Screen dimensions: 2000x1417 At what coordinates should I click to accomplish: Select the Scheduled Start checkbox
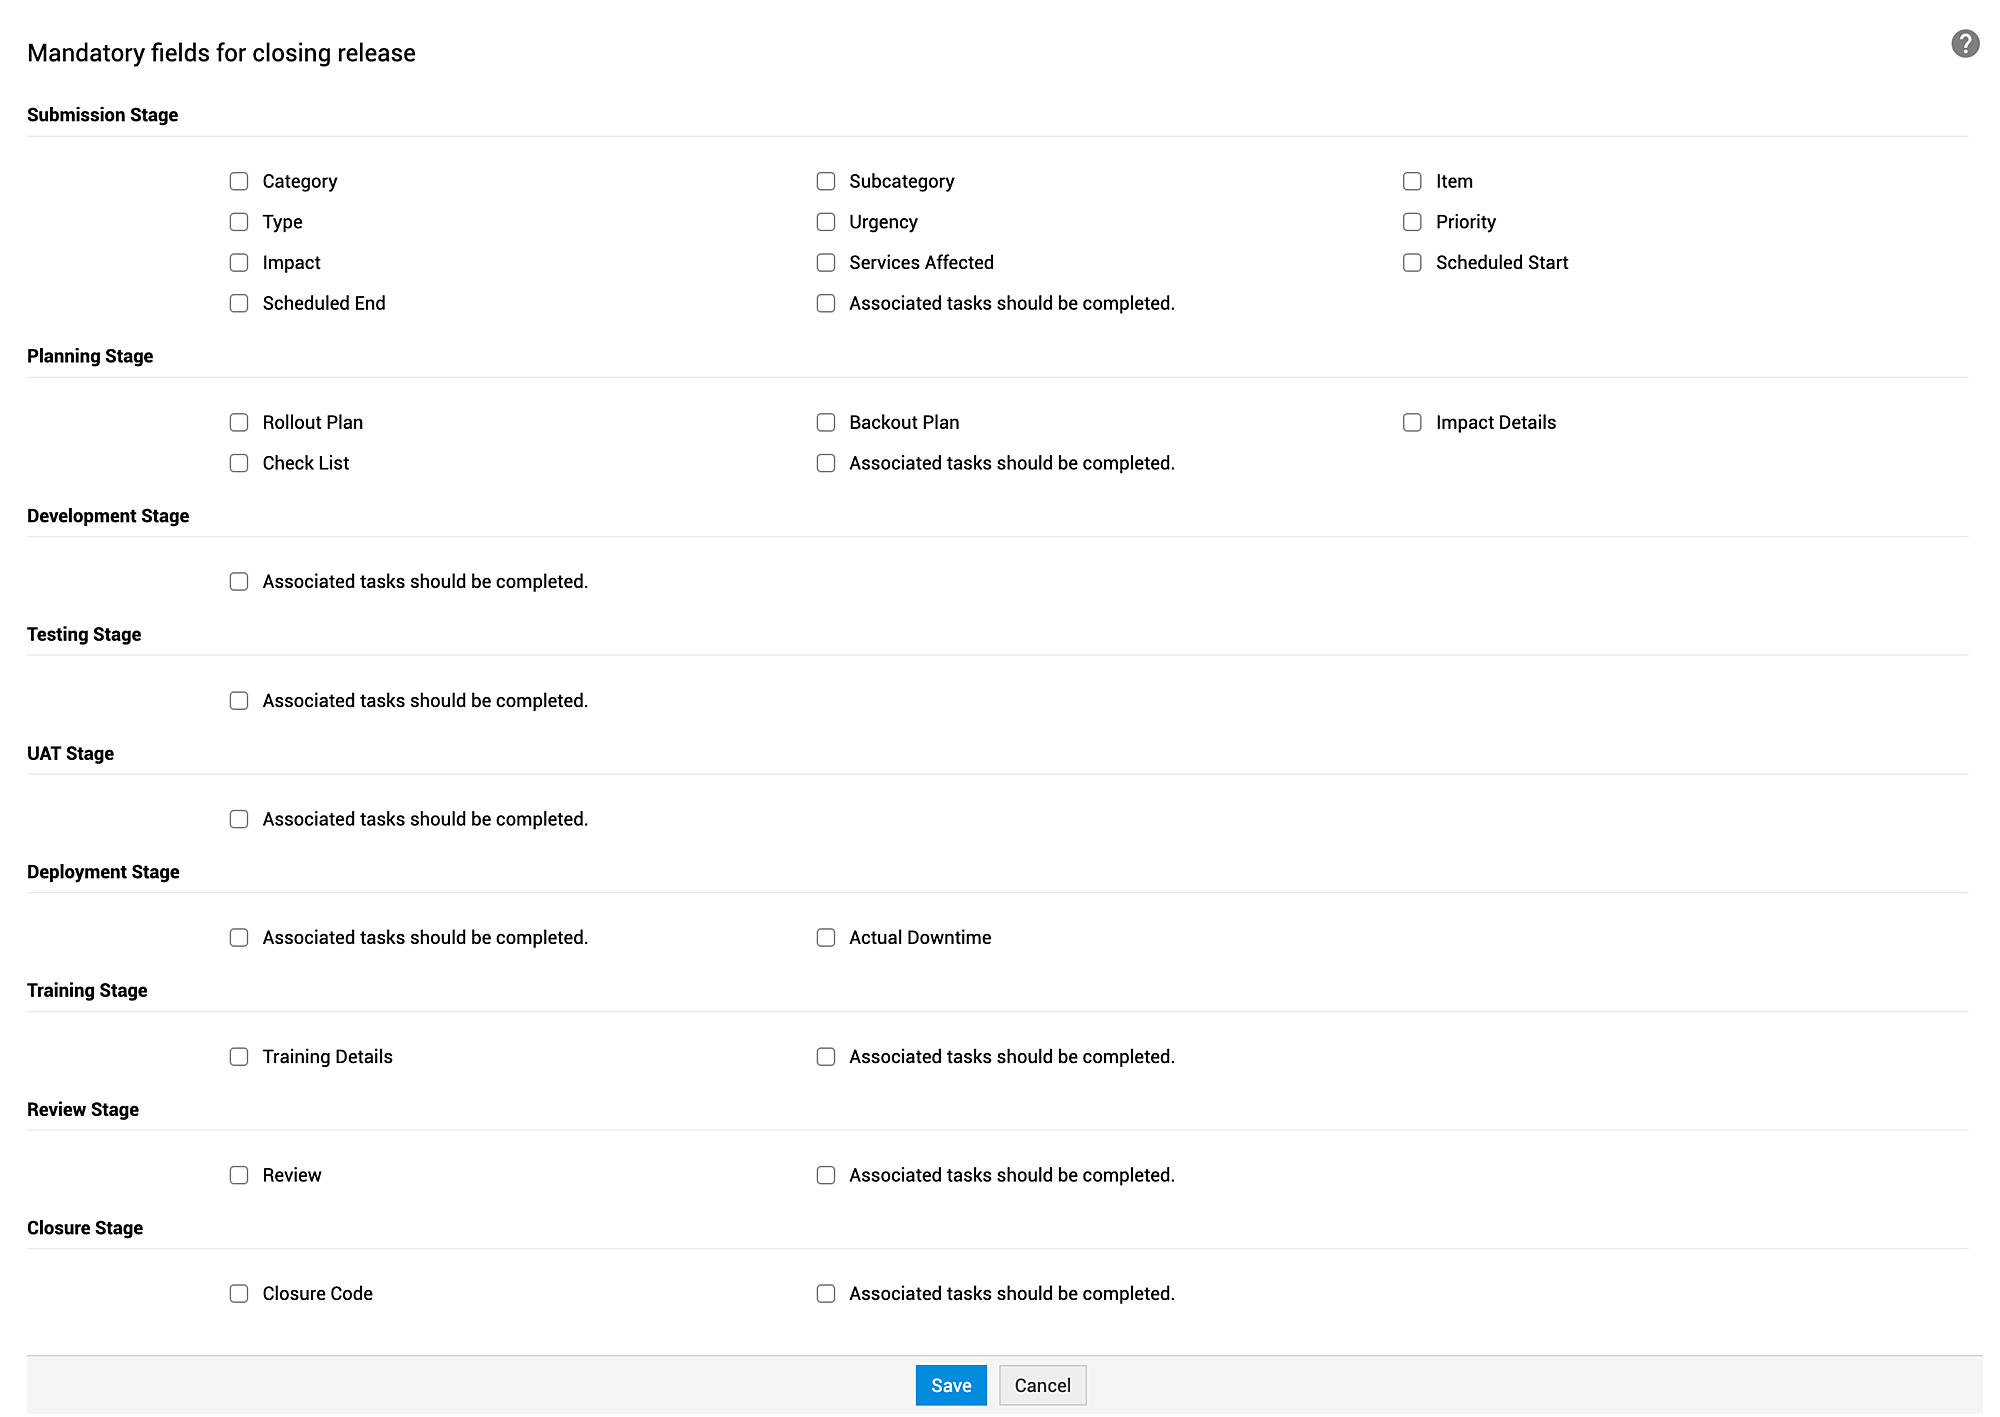[1412, 263]
